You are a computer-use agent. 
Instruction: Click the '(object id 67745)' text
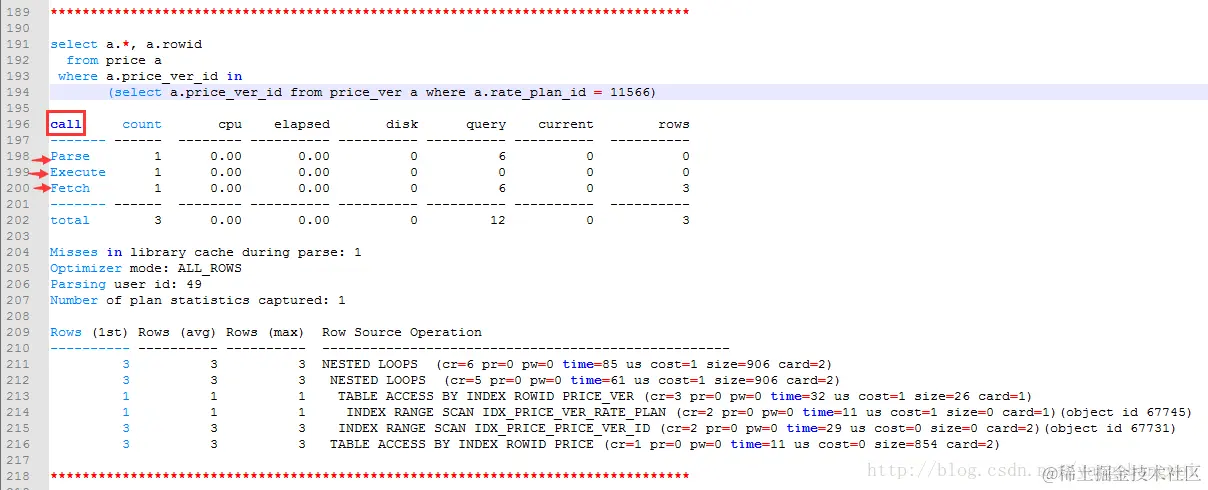point(1126,412)
